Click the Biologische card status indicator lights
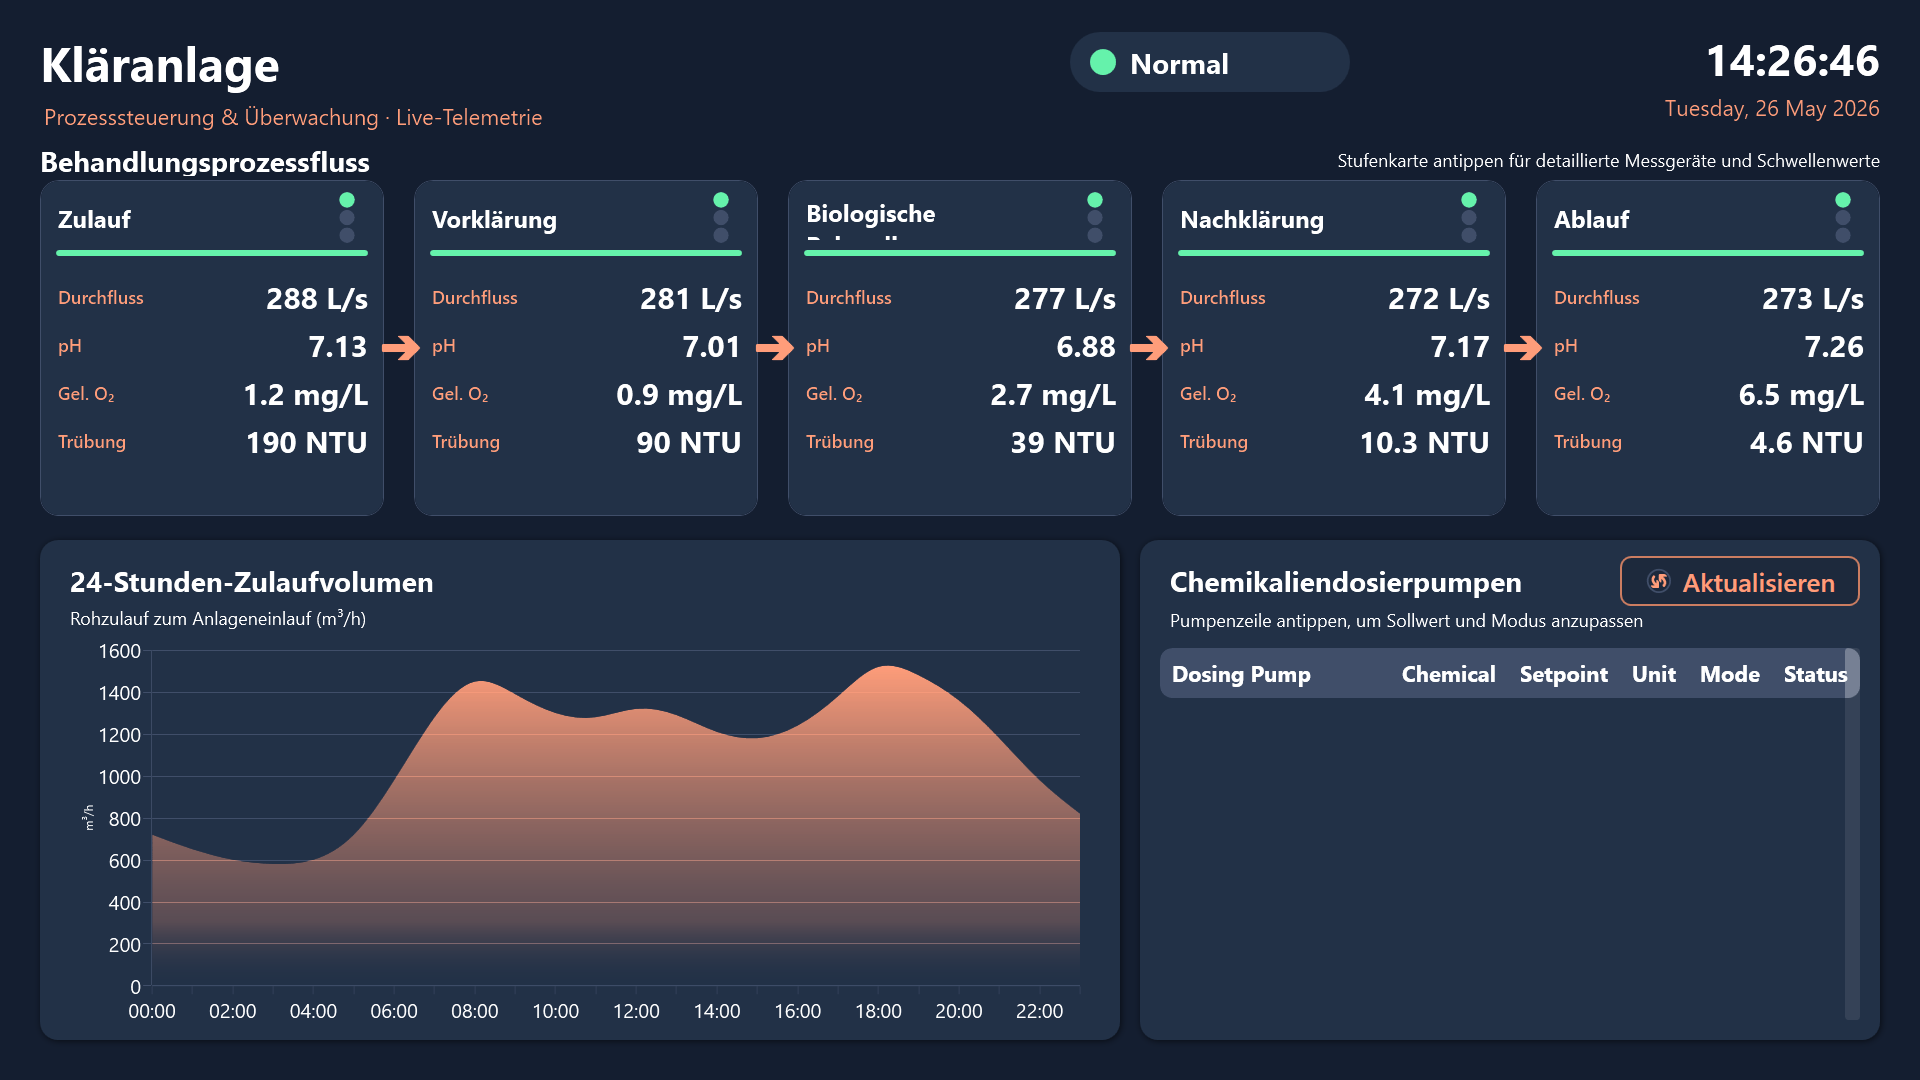 [1095, 218]
